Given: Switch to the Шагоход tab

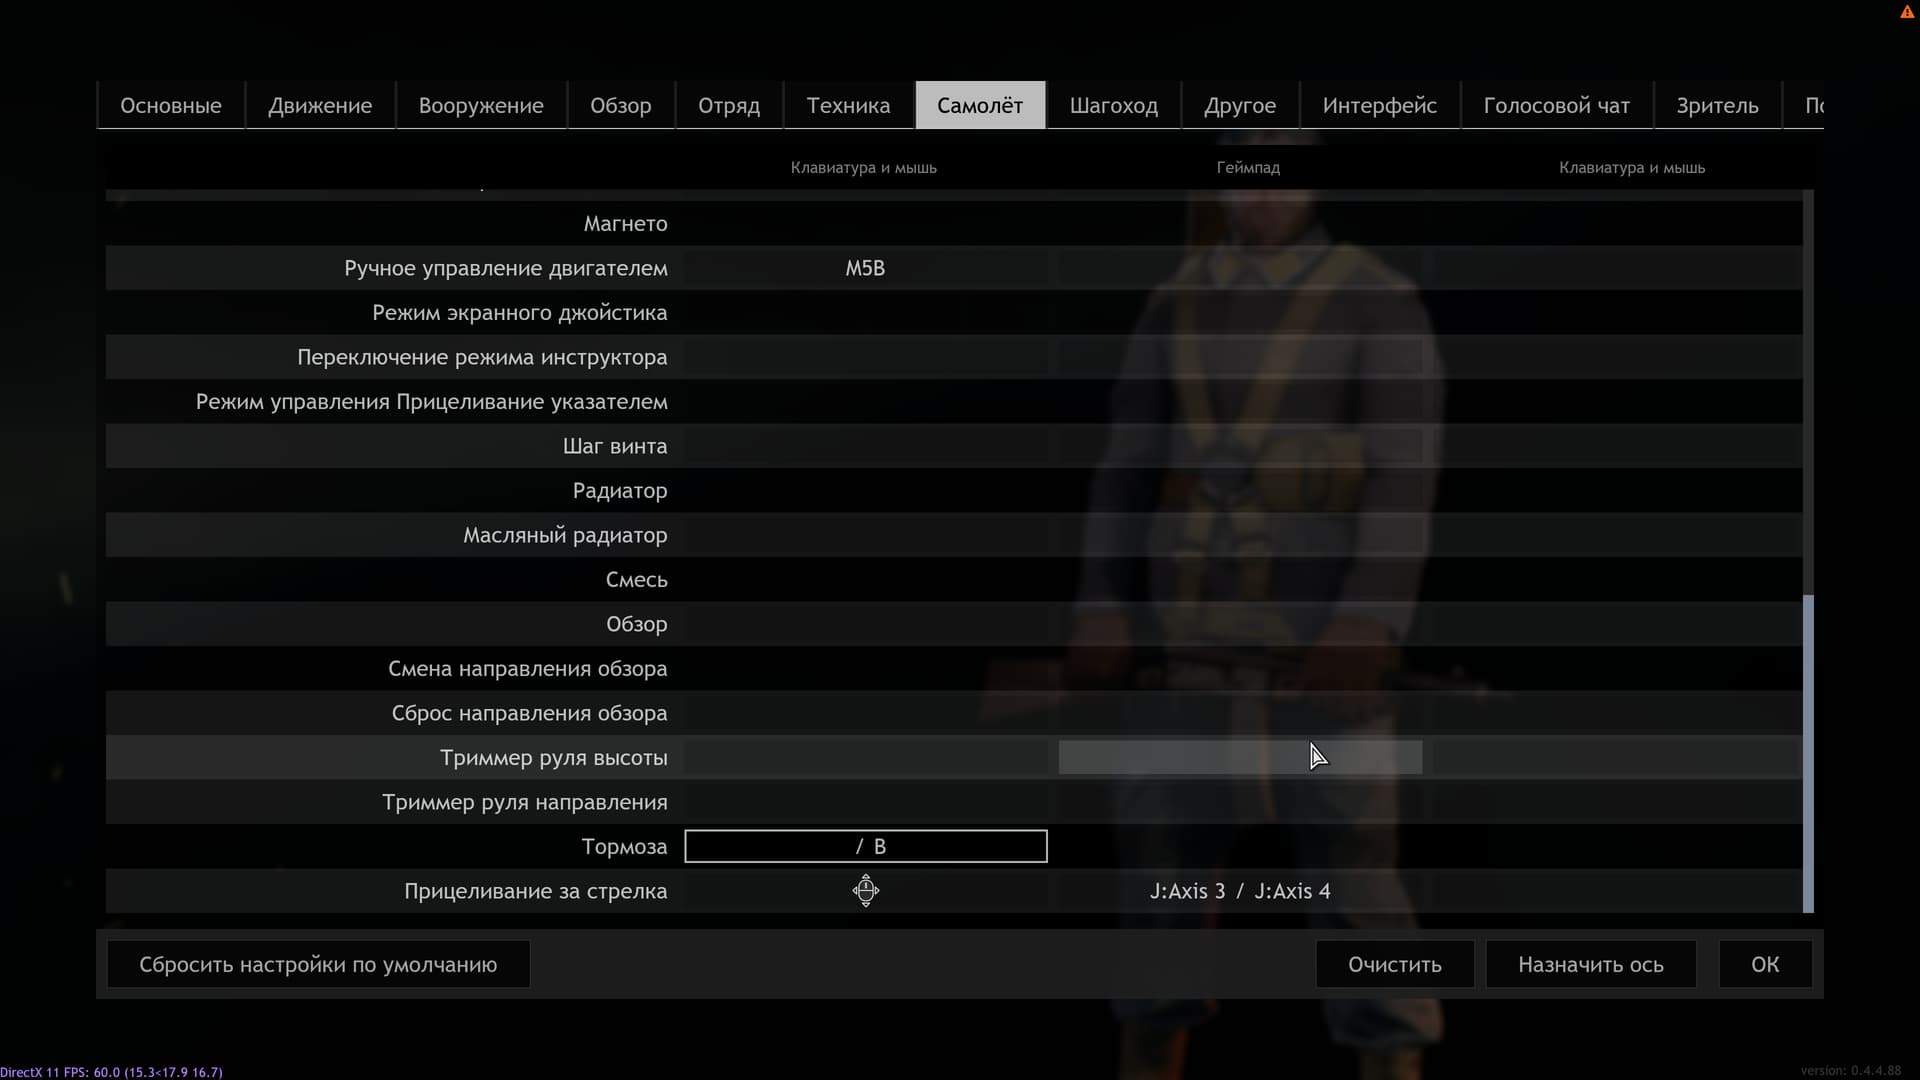Looking at the screenshot, I should [1113, 105].
